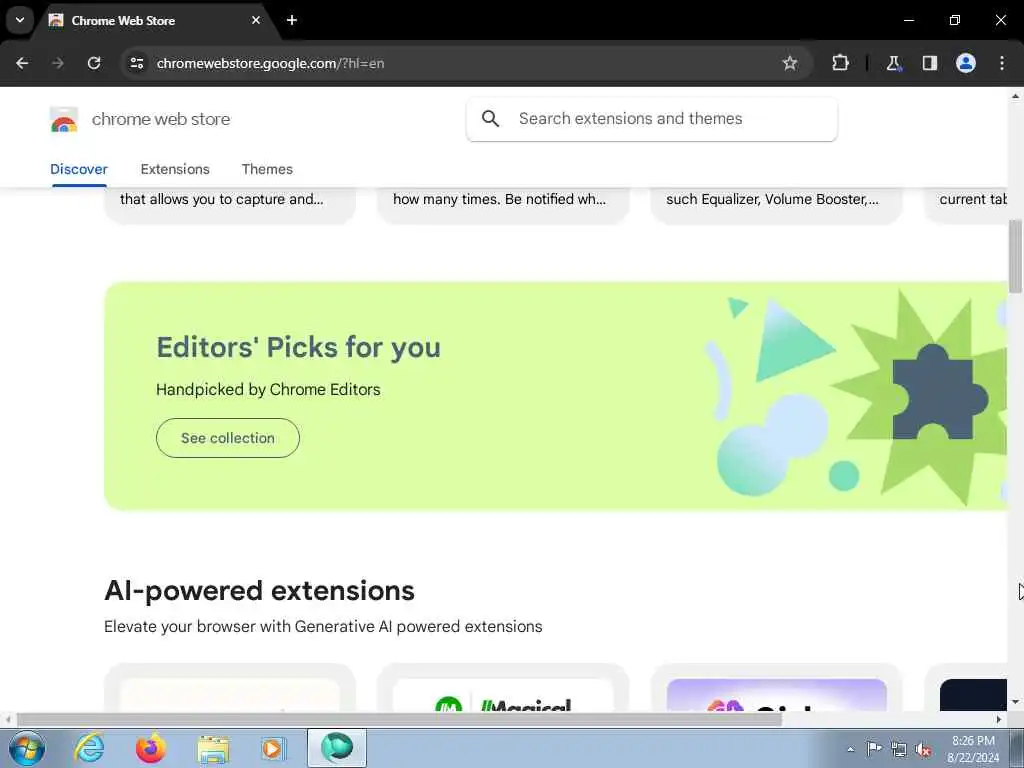Show hidden tray icons arrow

(850, 749)
